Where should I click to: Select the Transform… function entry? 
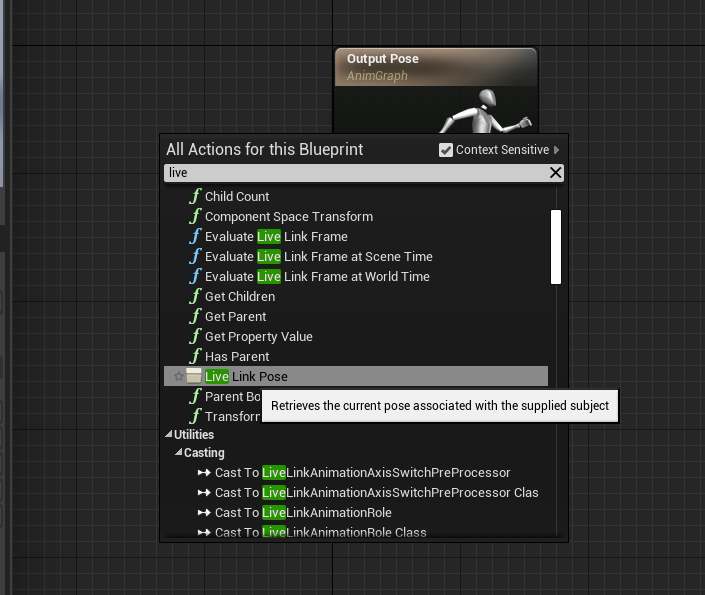click(232, 416)
